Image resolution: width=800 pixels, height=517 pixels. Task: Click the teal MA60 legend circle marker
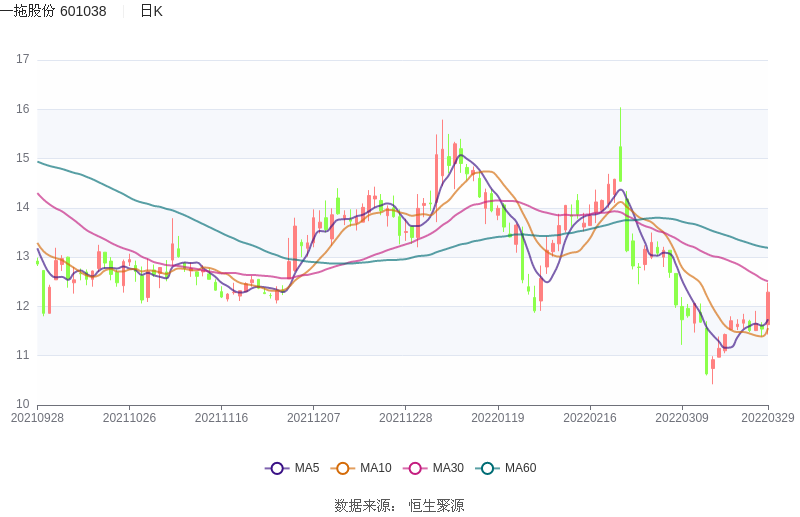487,468
